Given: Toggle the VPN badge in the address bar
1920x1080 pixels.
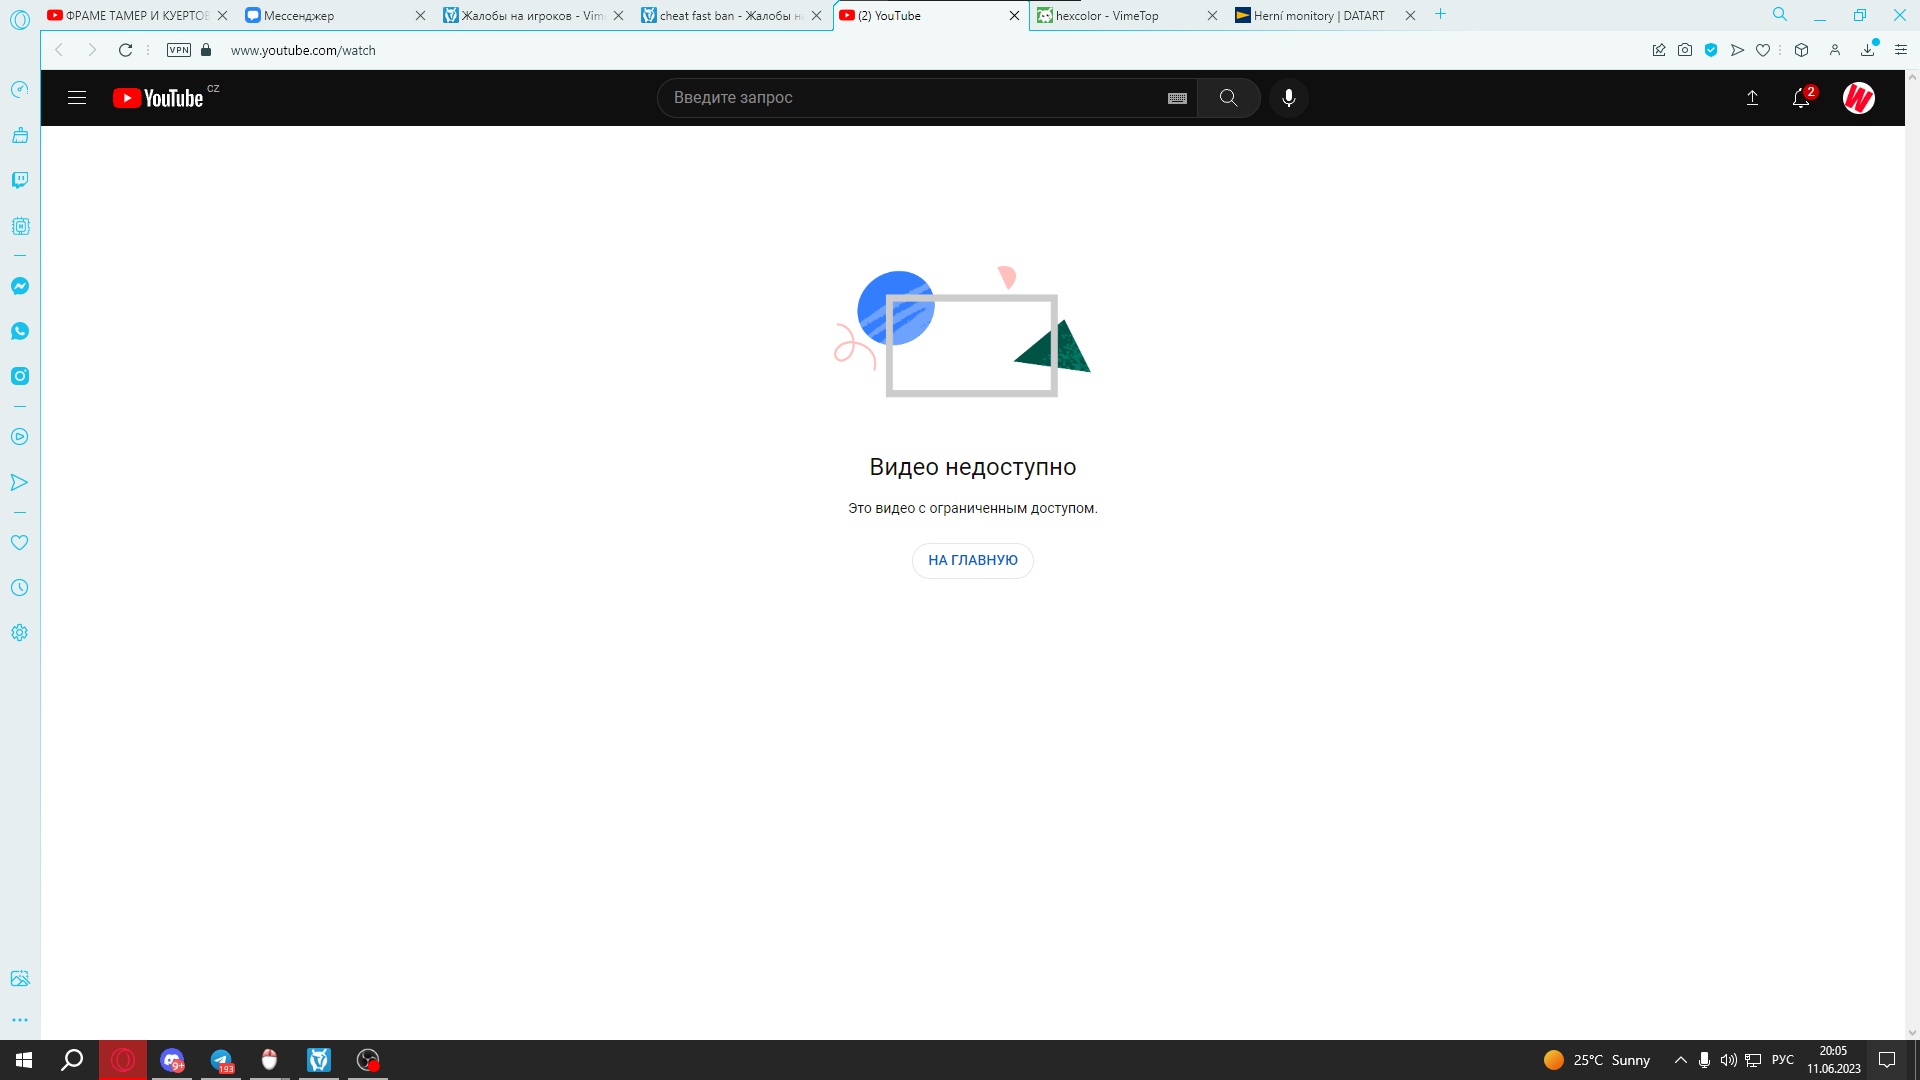Looking at the screenshot, I should pos(179,50).
